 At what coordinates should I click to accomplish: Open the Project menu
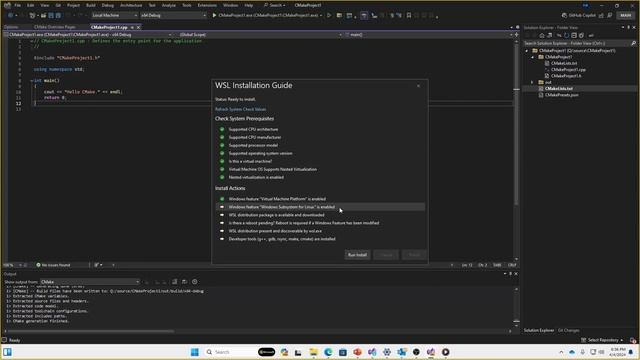(x=73, y=5)
